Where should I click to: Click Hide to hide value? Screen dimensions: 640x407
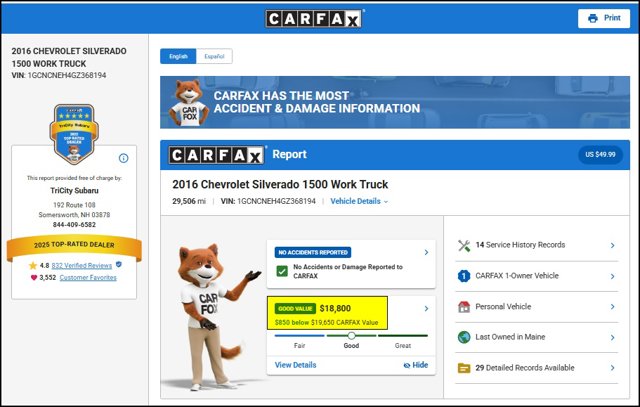pos(416,365)
